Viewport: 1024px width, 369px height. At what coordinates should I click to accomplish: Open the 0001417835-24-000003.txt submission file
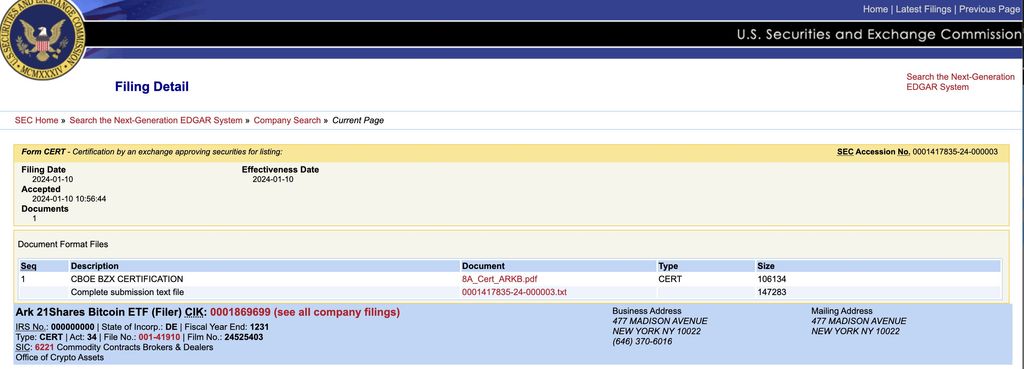[x=514, y=292]
